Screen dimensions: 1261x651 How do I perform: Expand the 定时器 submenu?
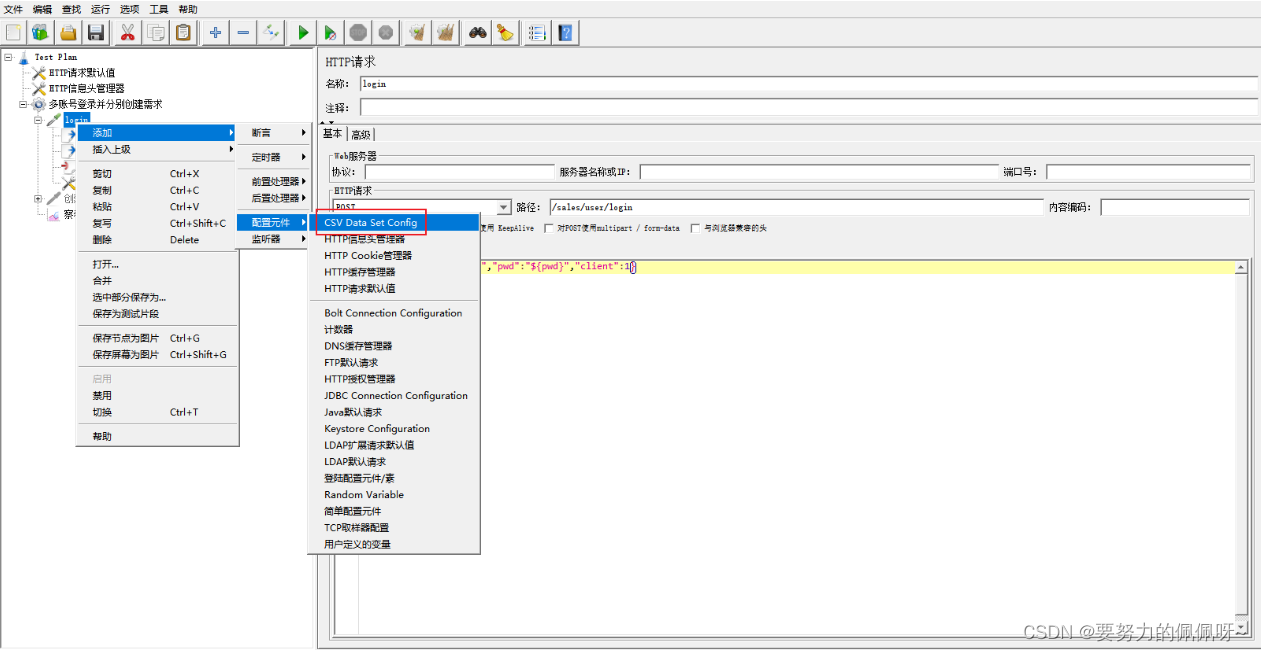click(x=273, y=157)
